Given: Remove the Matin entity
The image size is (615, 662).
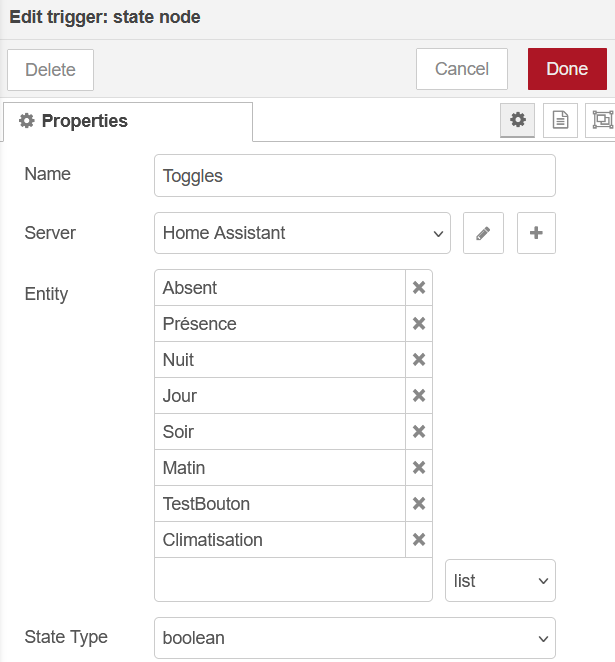Looking at the screenshot, I should tap(419, 468).
